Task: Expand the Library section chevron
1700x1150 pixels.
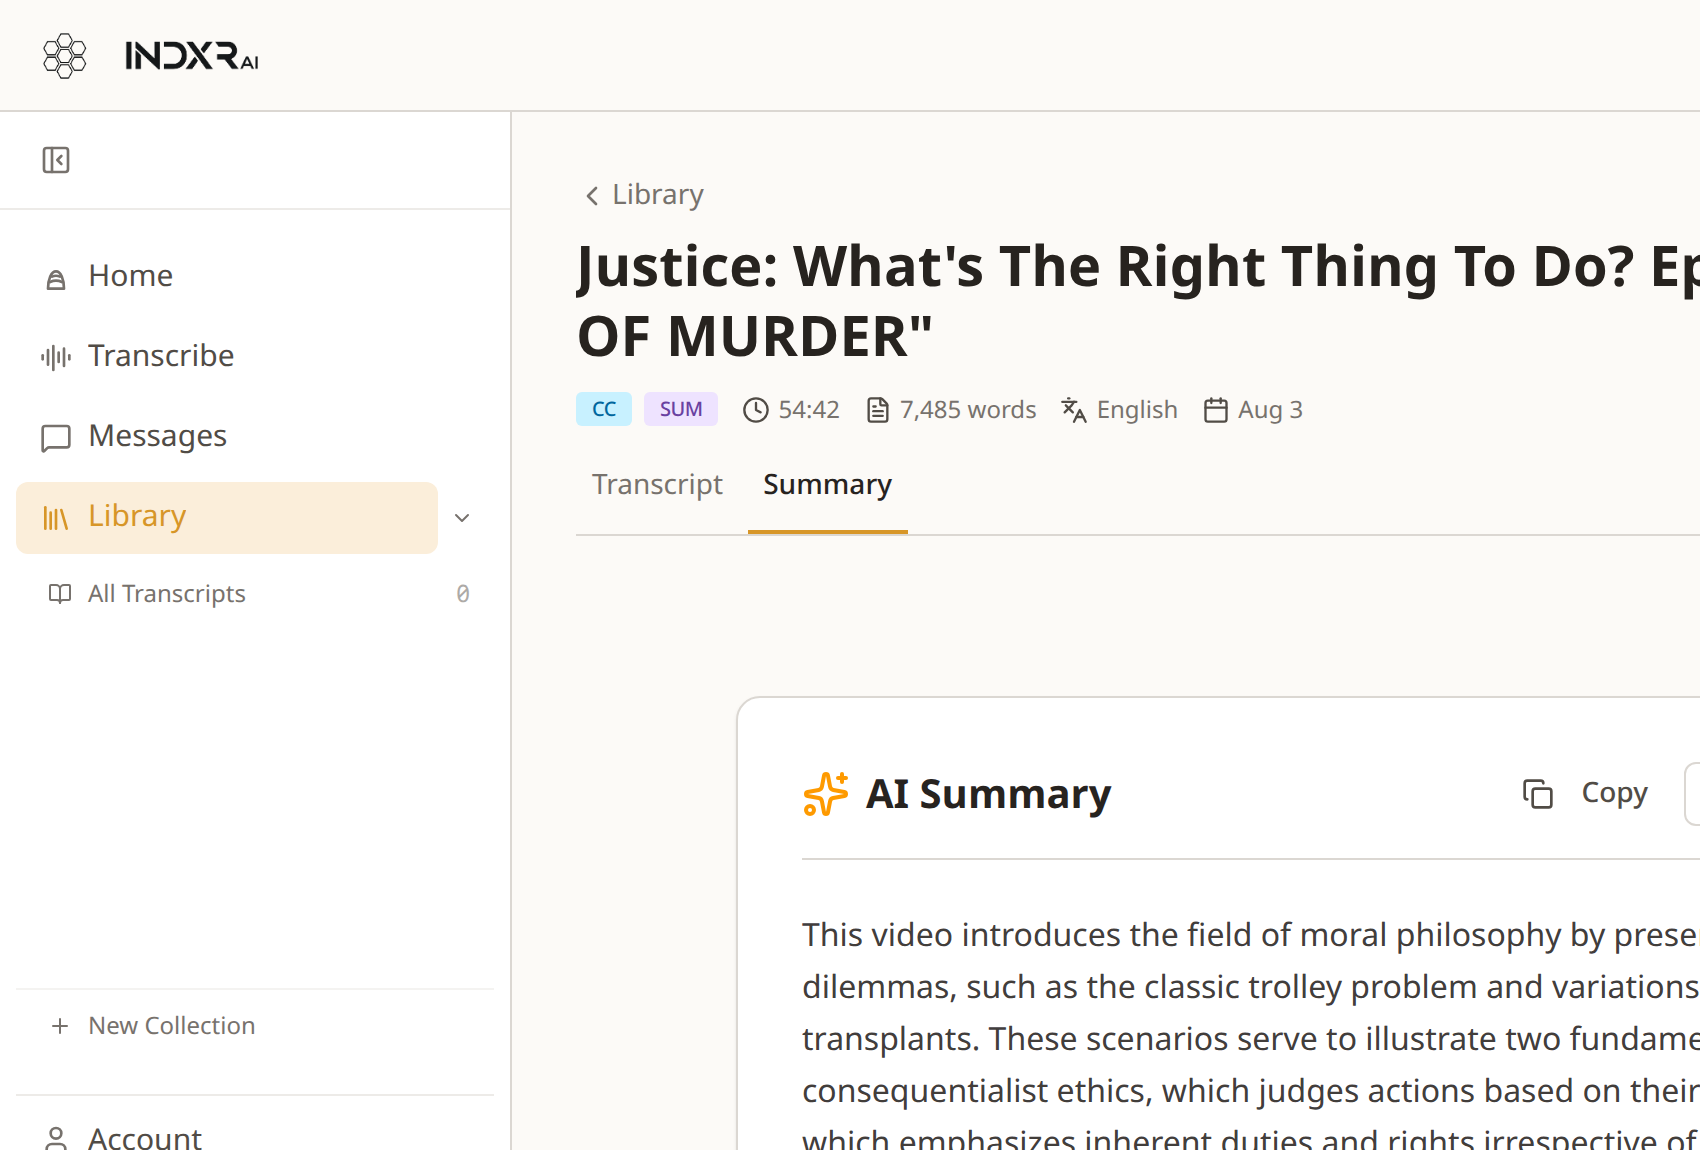Action: point(462,518)
